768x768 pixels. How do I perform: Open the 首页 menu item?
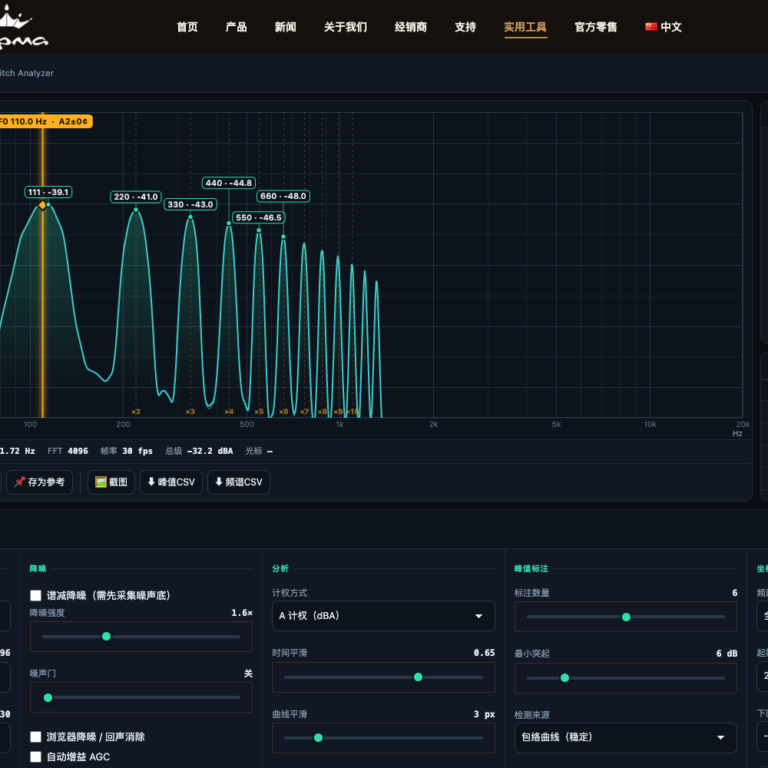point(187,27)
